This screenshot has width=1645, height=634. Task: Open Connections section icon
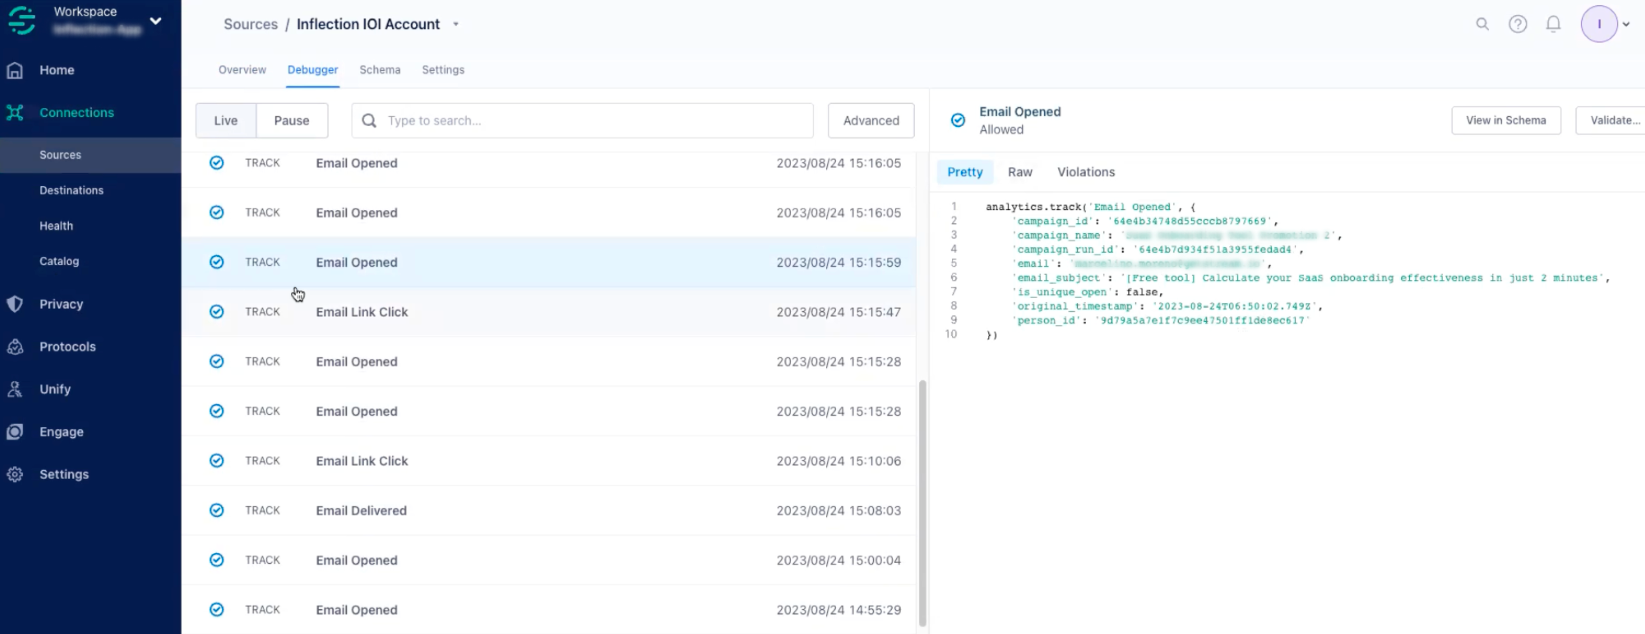click(x=15, y=112)
